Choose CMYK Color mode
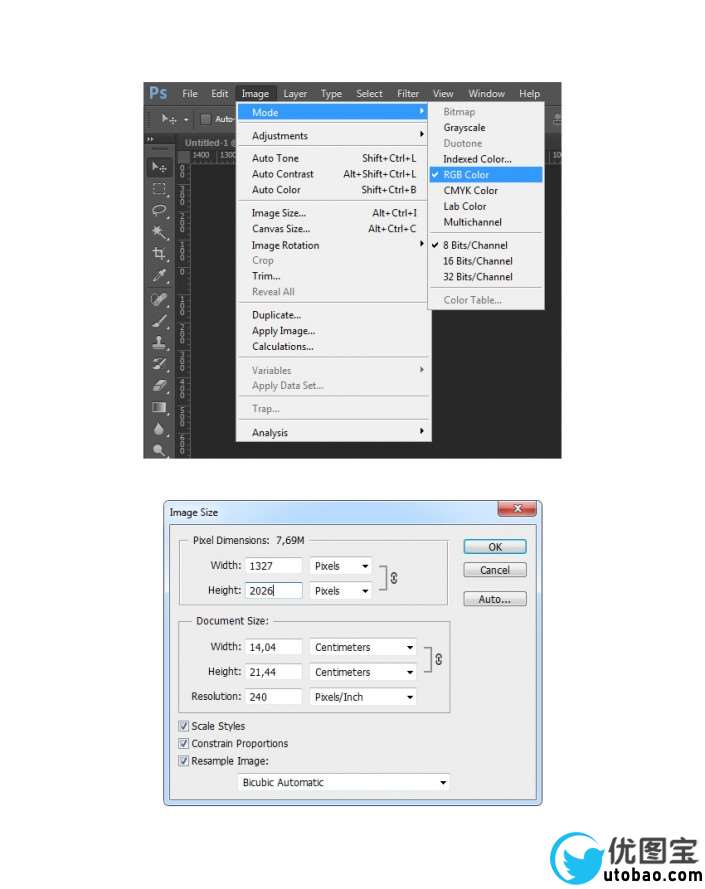Image resolution: width=705 pixels, height=889 pixels. click(x=486, y=190)
